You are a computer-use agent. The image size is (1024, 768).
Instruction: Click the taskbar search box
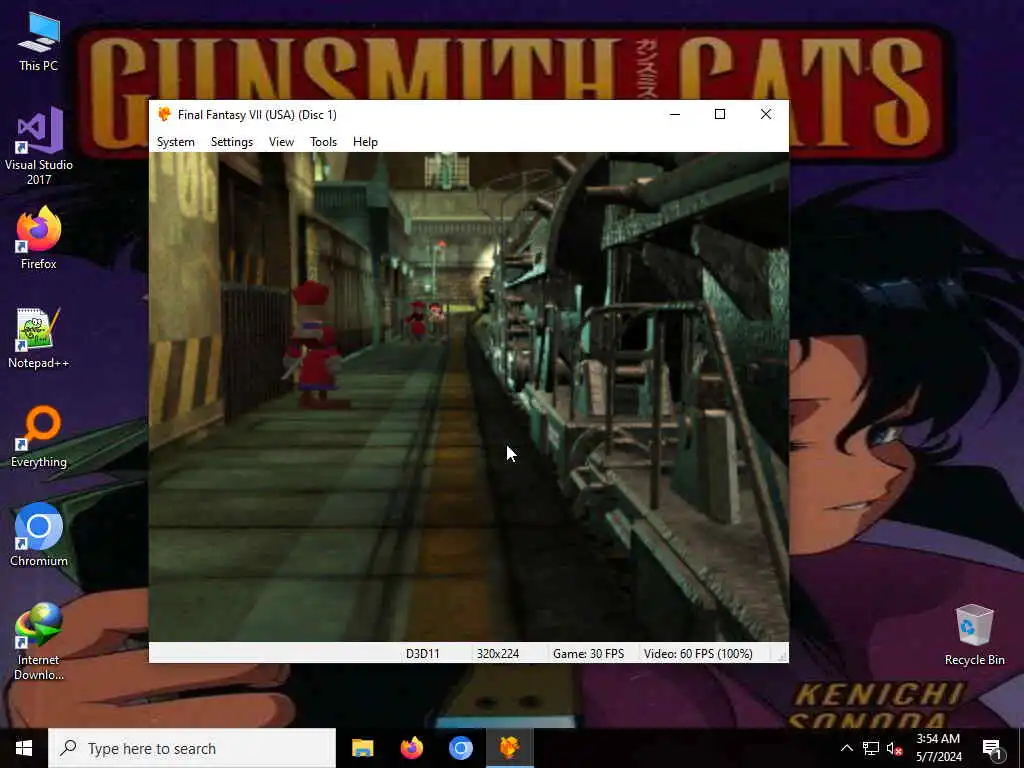[192, 748]
